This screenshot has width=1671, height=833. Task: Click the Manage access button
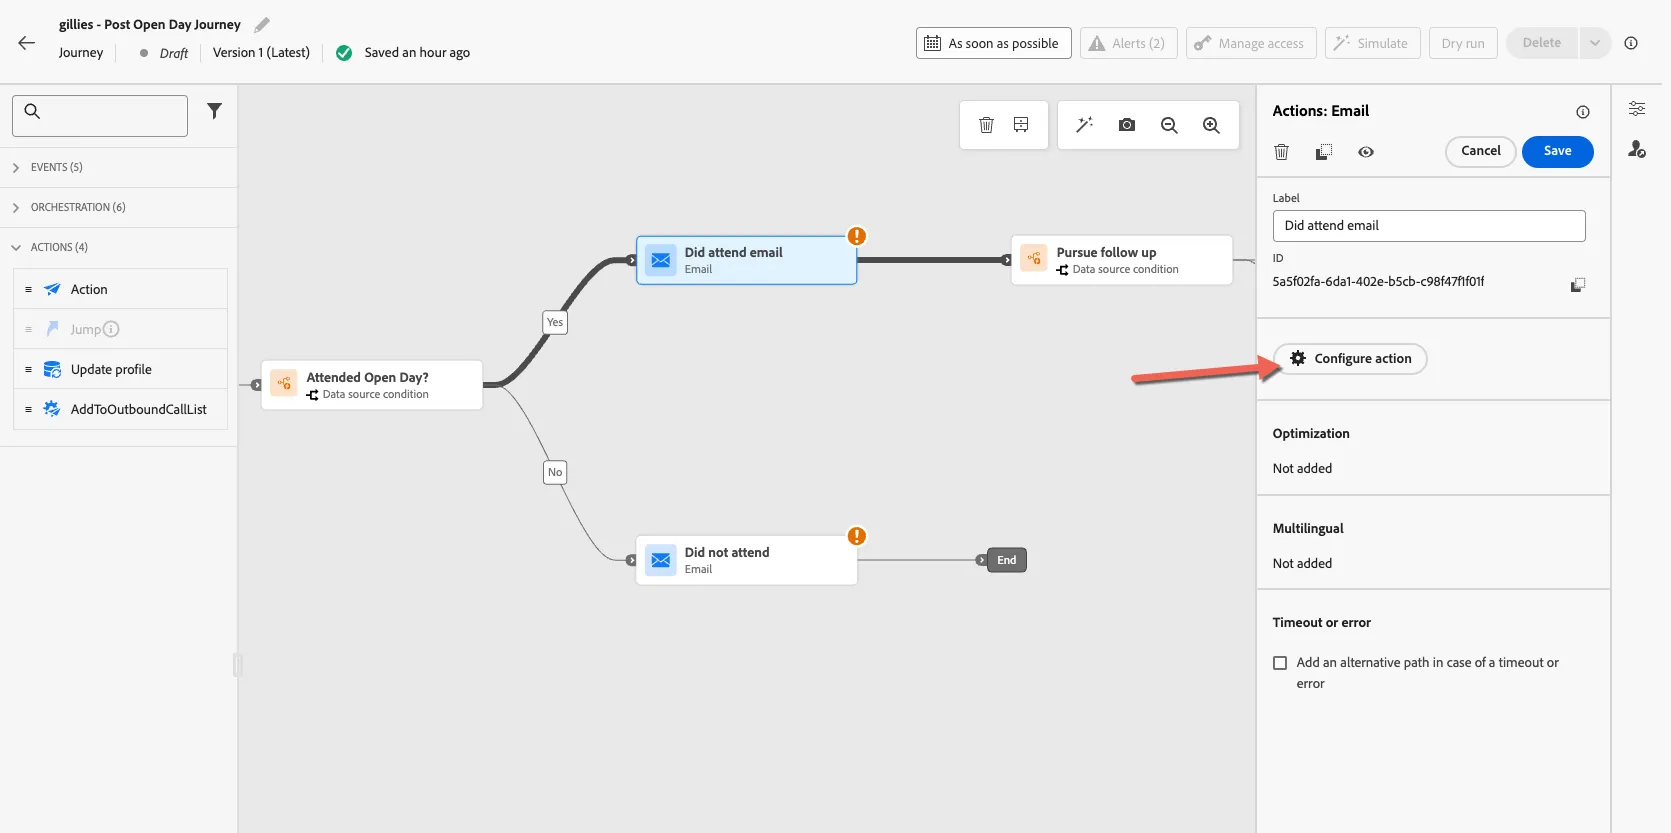pos(1250,43)
